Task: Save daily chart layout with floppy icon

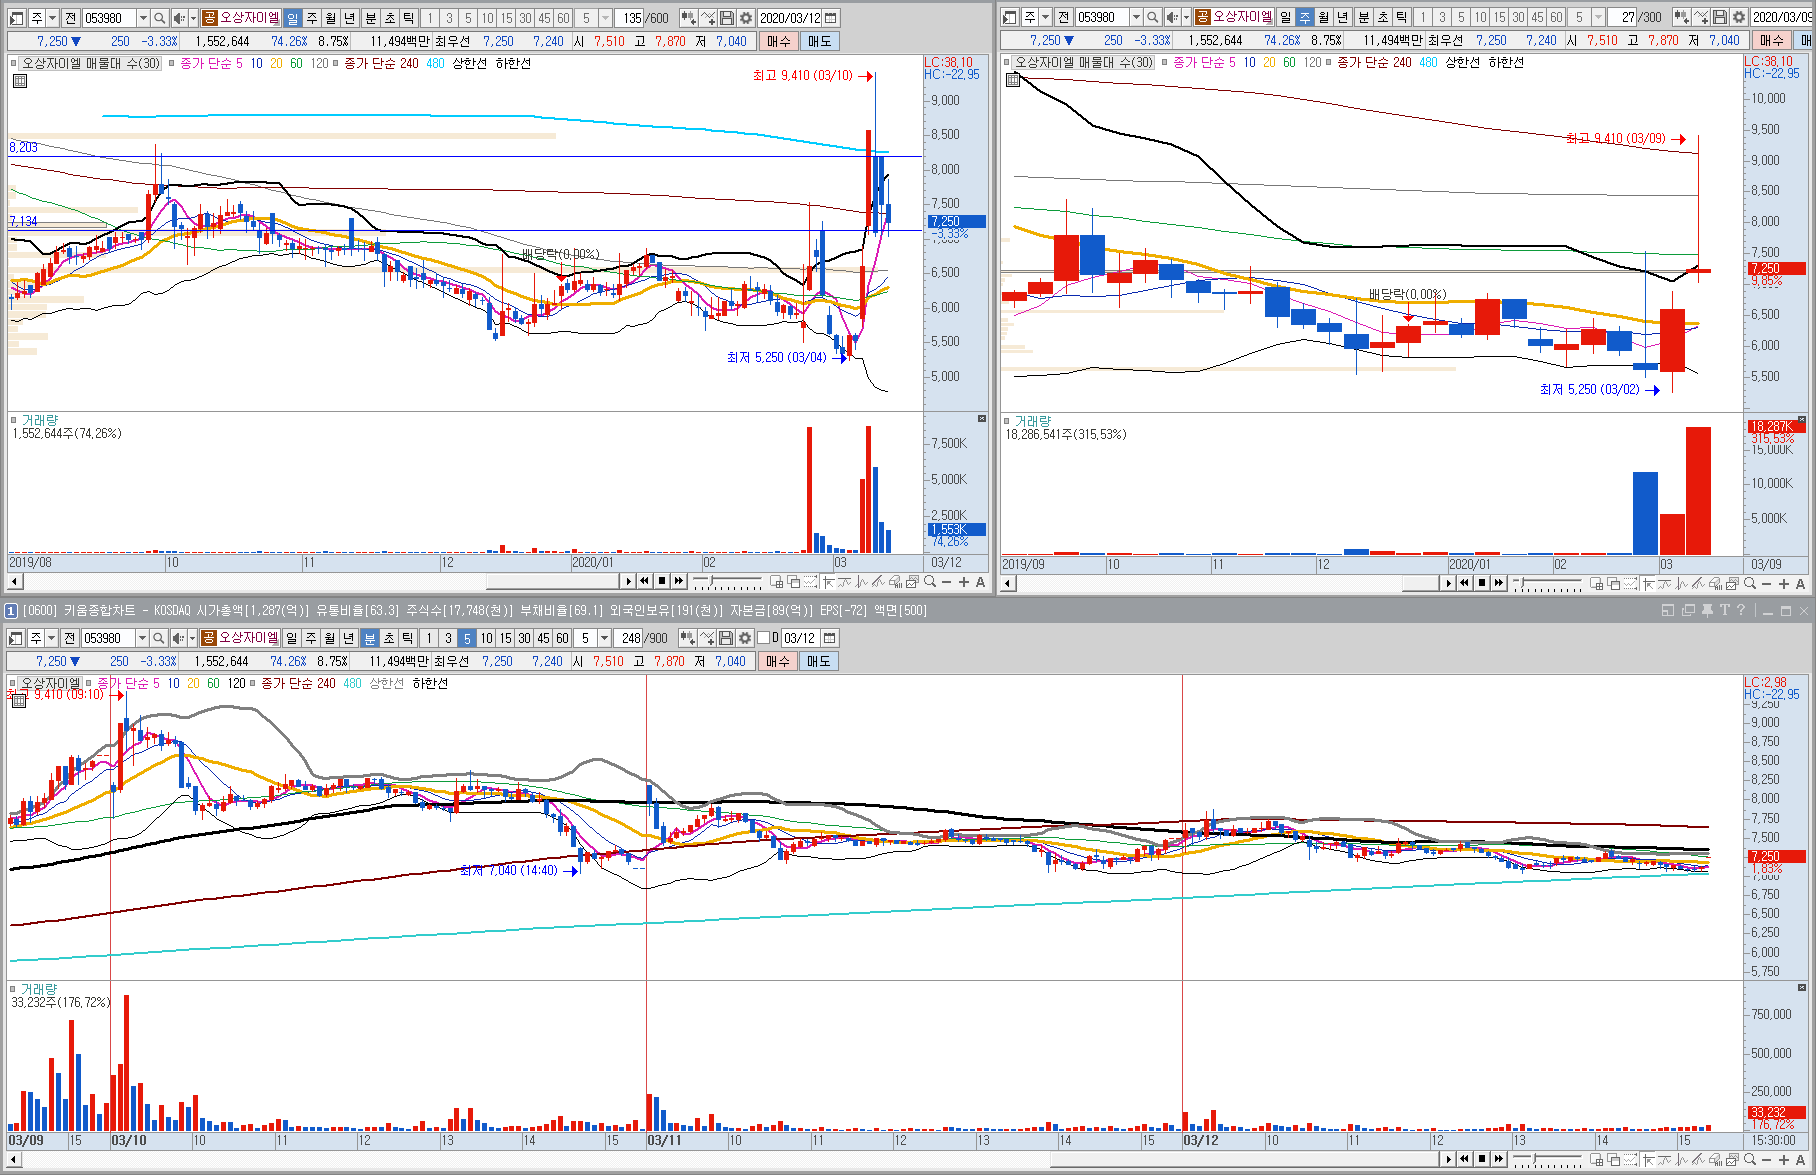Action: [x=727, y=18]
